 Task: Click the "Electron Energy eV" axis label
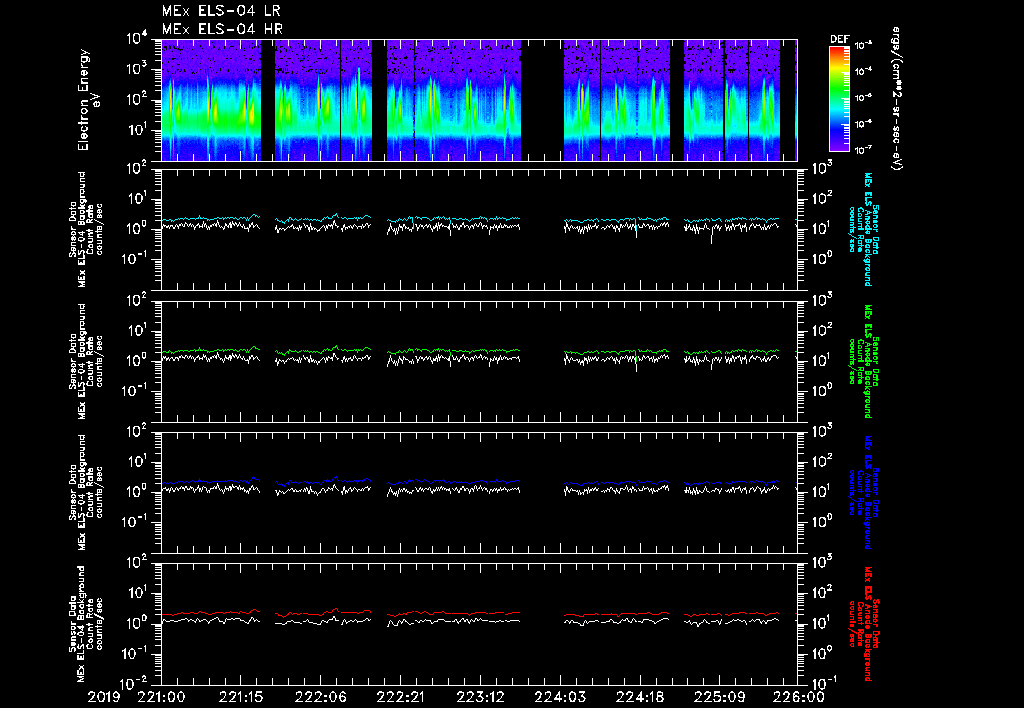88,99
